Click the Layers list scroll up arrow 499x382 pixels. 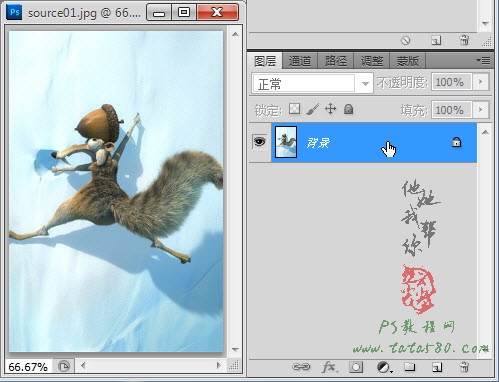point(485,132)
